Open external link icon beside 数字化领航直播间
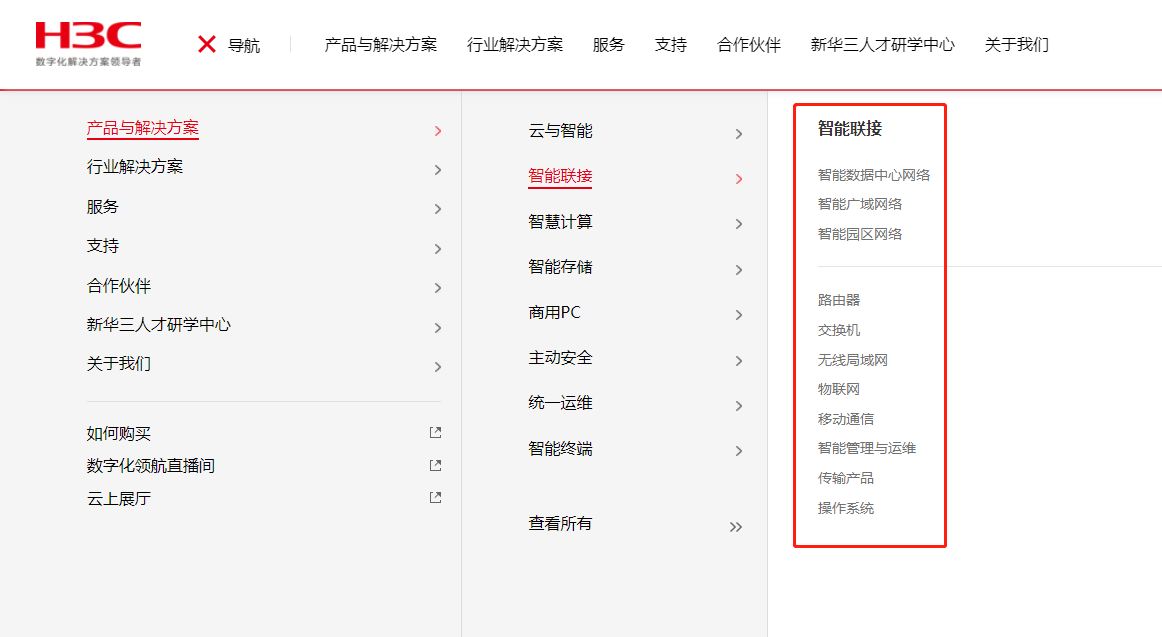This screenshot has width=1162, height=637. pyautogui.click(x=436, y=465)
